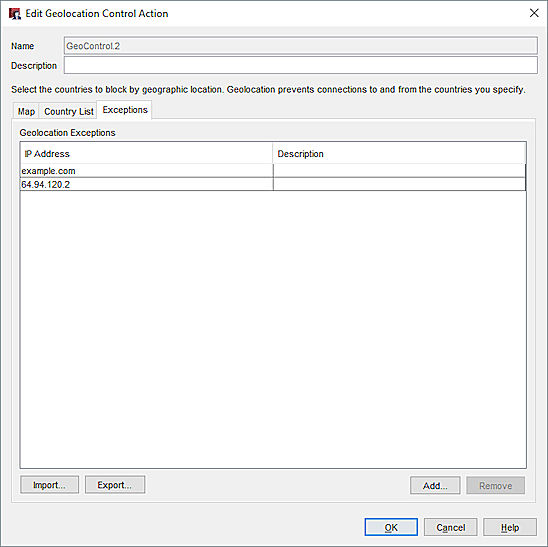
Task: Open Help for this dialog
Action: (510, 527)
